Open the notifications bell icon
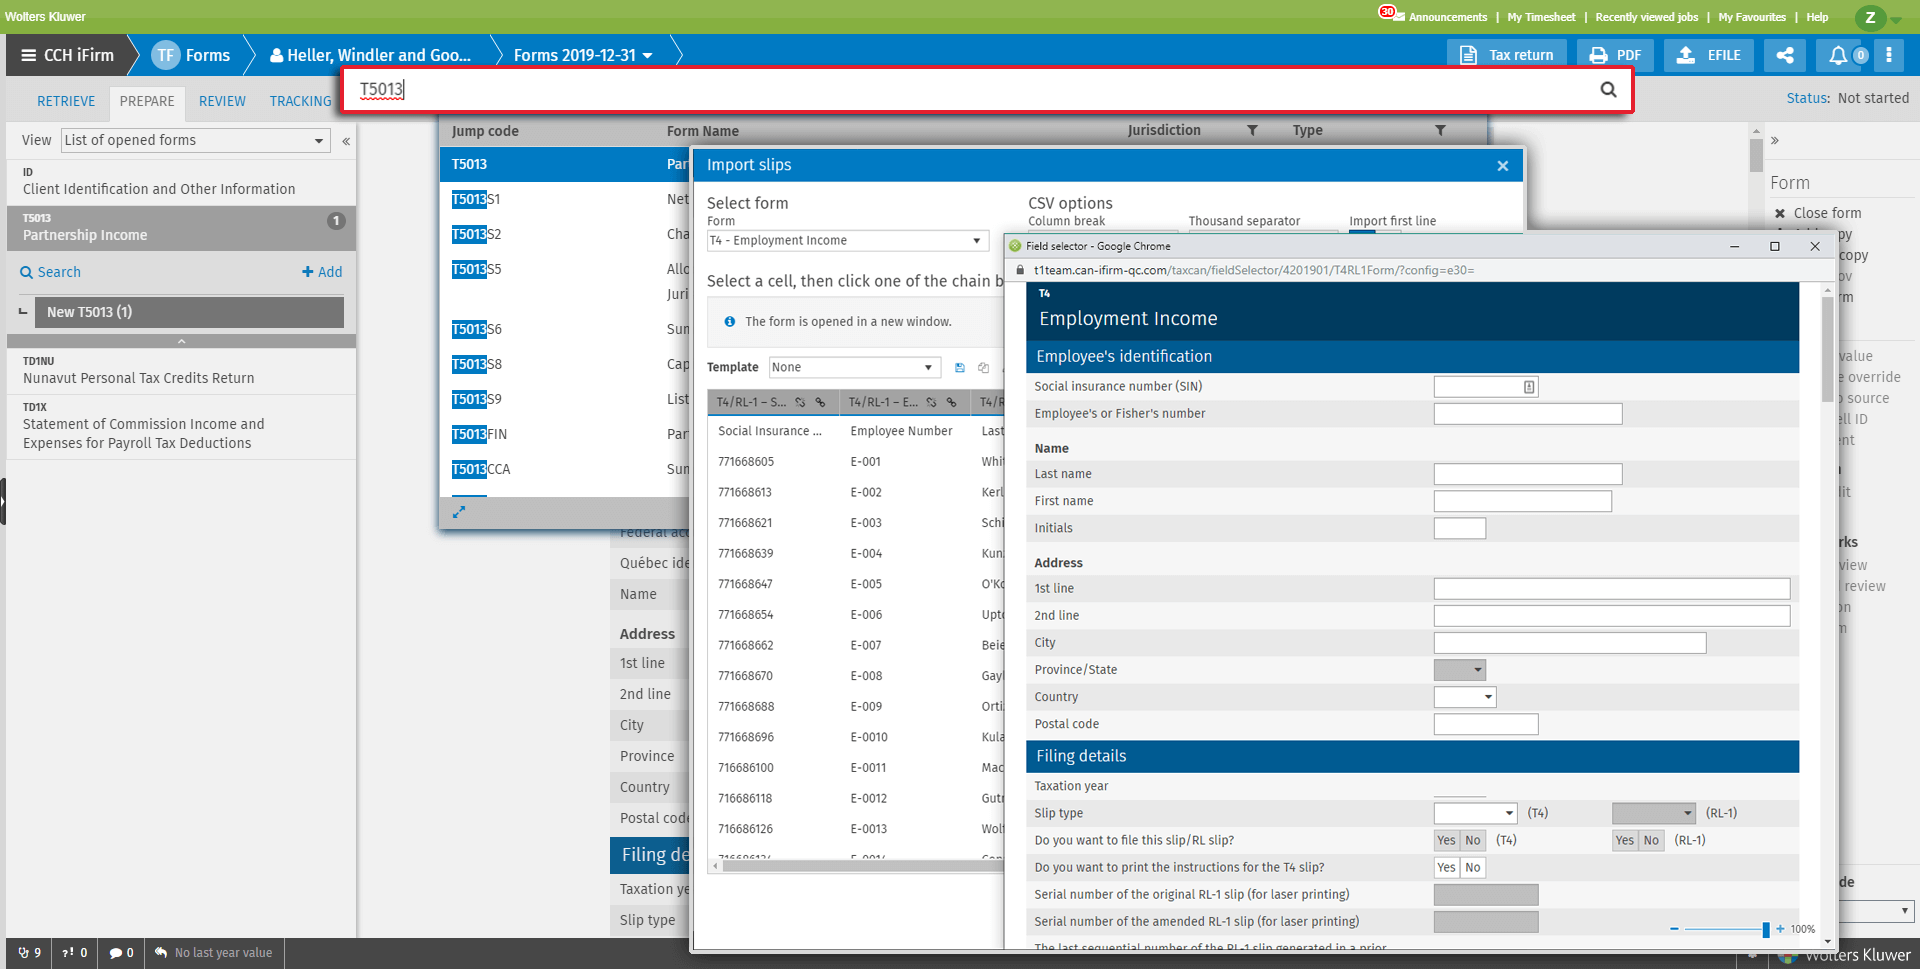 click(x=1838, y=55)
